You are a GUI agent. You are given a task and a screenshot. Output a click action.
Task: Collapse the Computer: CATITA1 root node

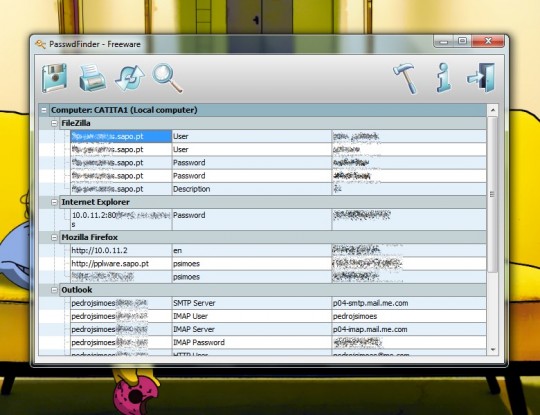pos(44,110)
